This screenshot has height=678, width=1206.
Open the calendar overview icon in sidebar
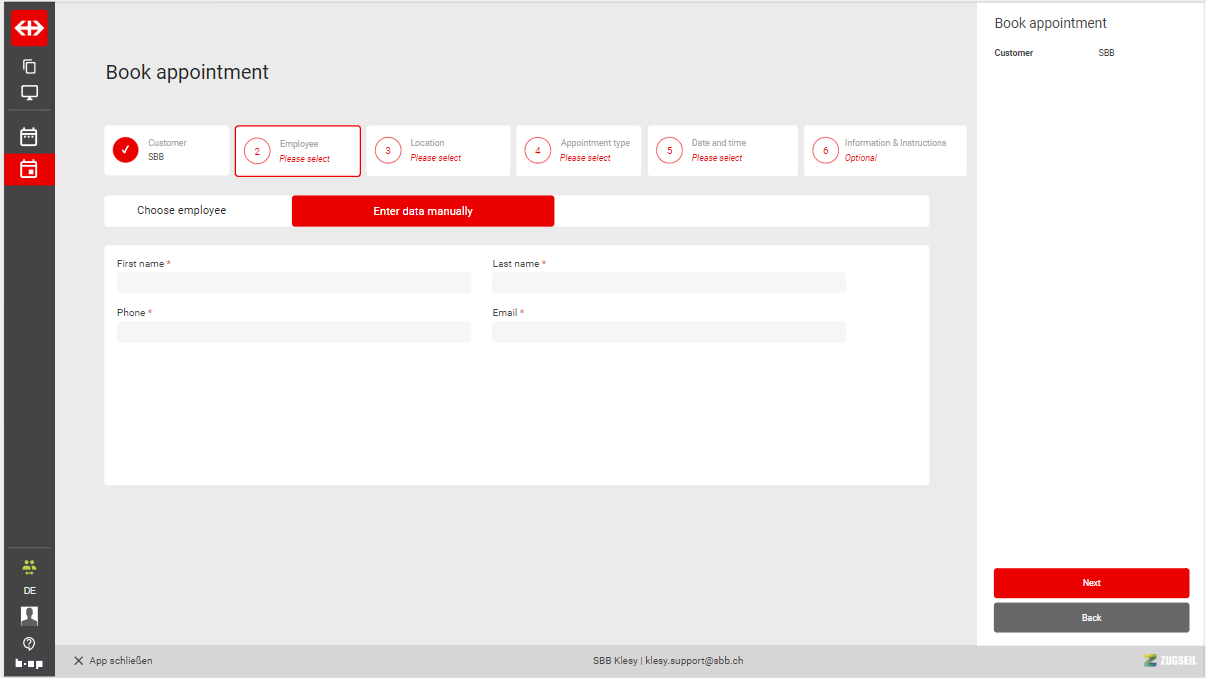[29, 137]
